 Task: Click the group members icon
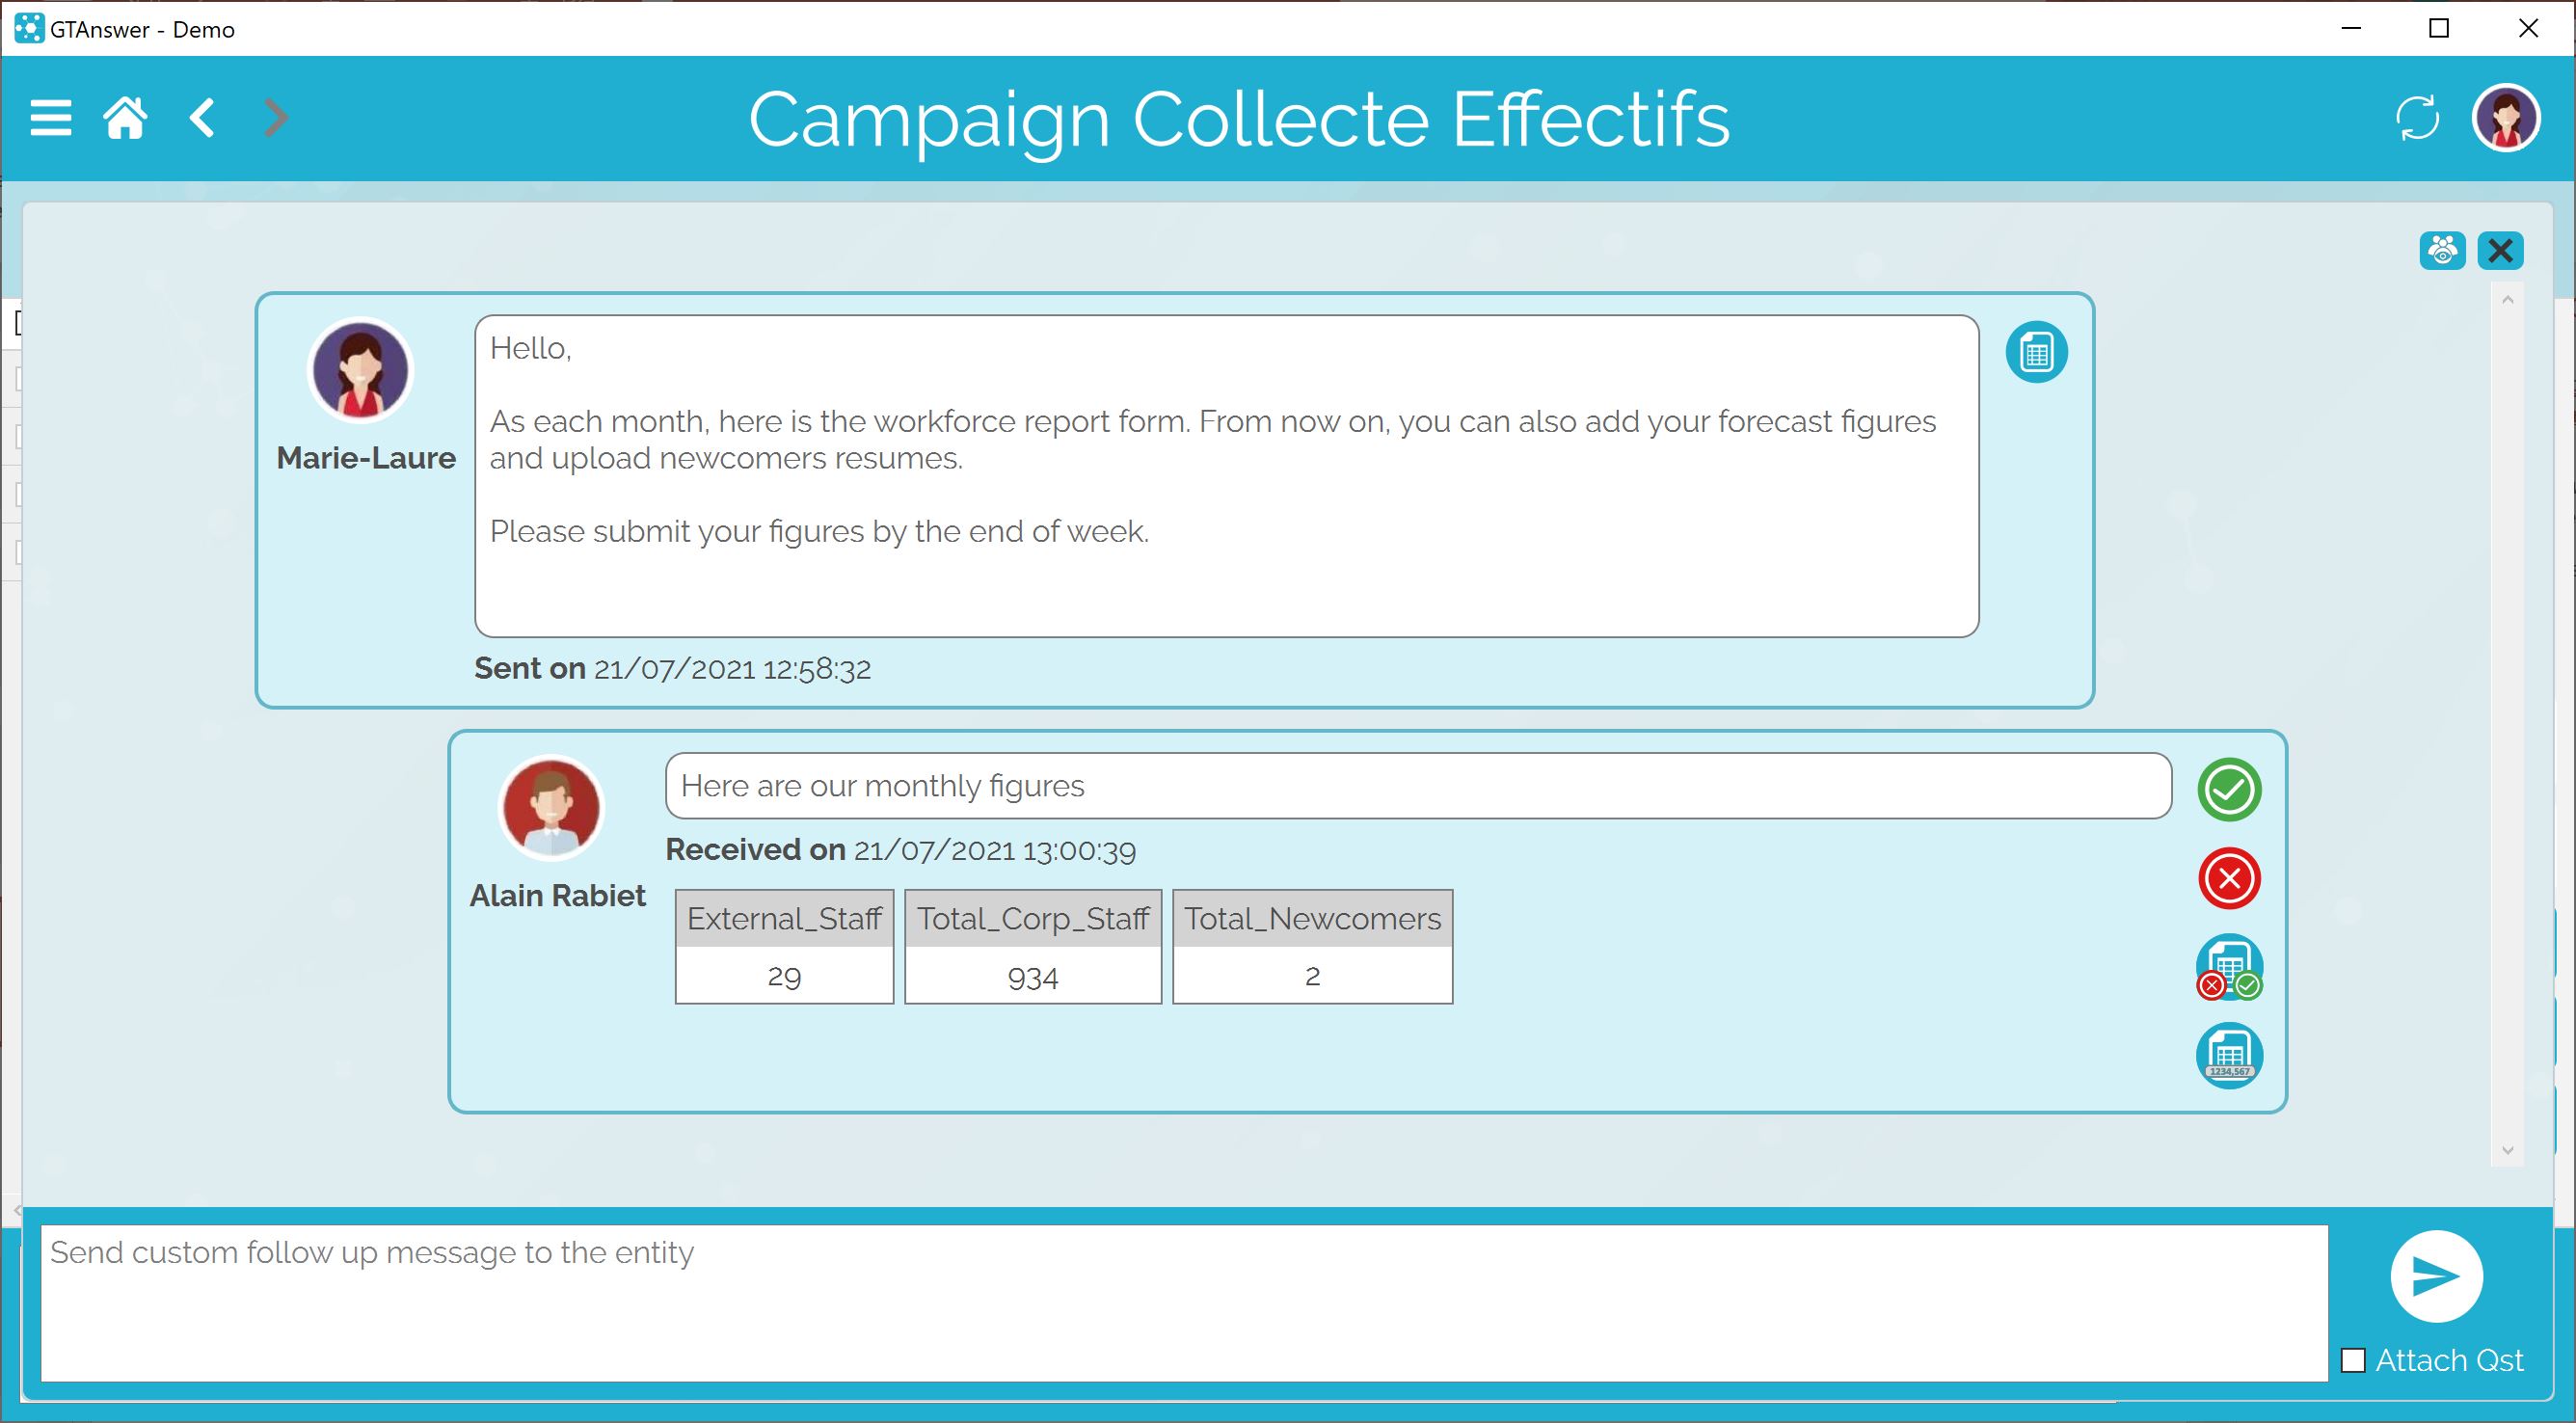click(2442, 250)
